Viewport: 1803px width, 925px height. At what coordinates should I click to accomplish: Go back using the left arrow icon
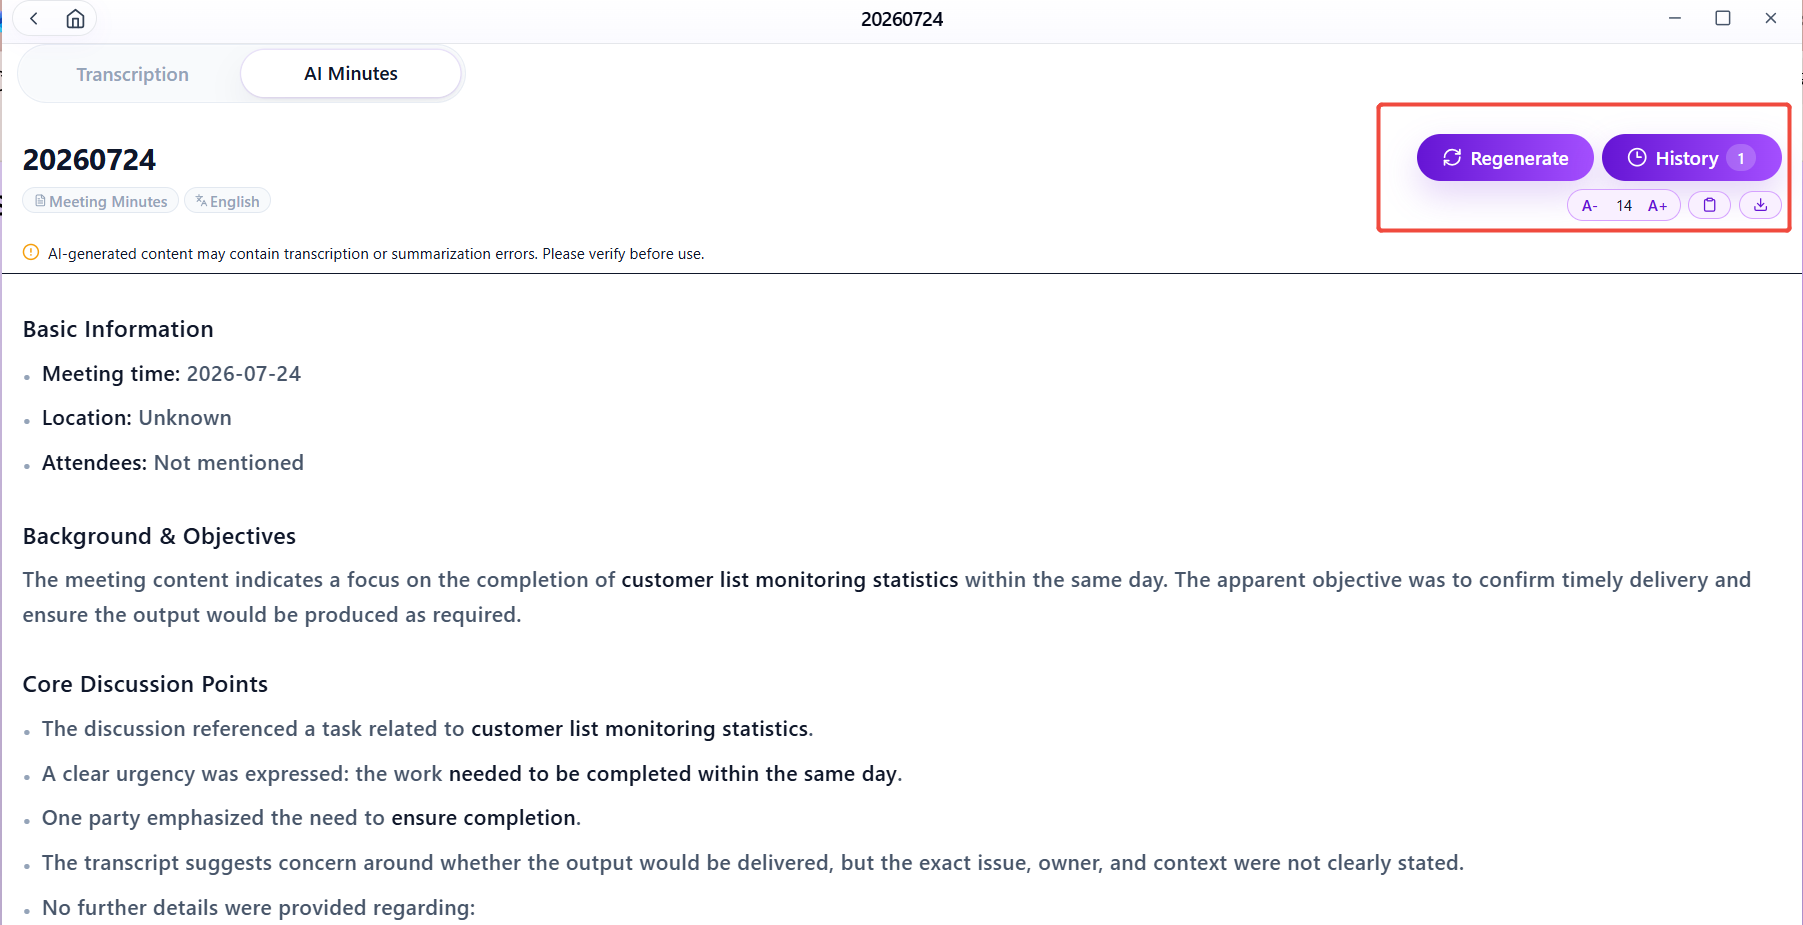point(34,19)
